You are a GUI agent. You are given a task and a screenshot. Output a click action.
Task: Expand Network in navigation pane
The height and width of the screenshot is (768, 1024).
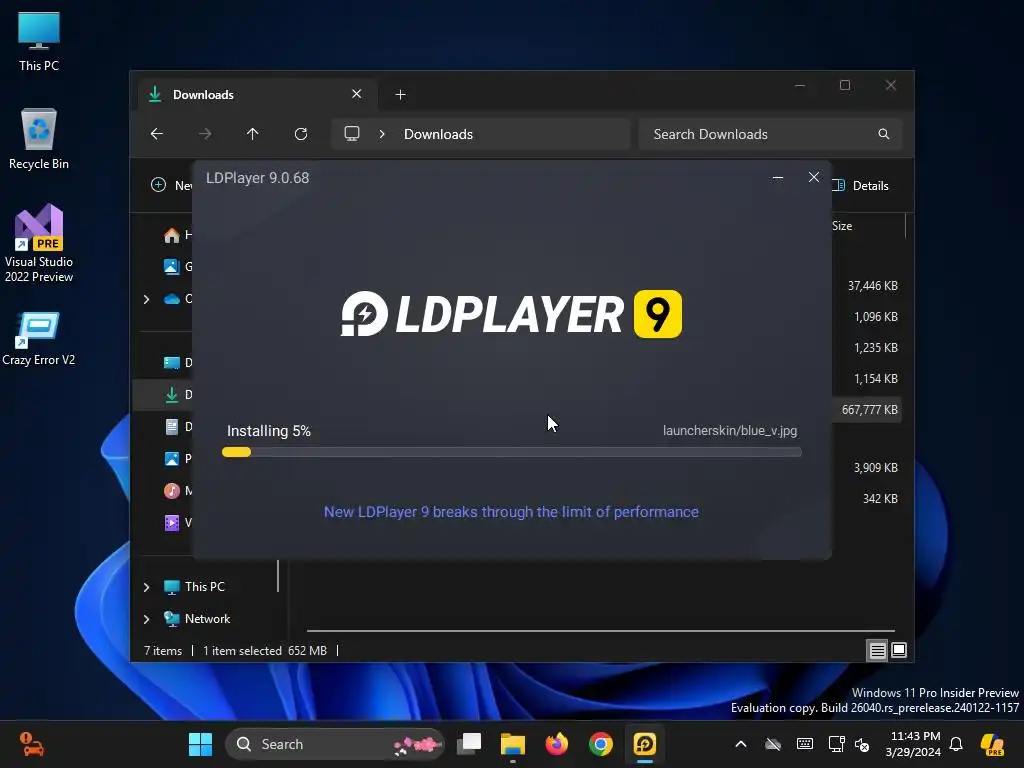coord(146,619)
